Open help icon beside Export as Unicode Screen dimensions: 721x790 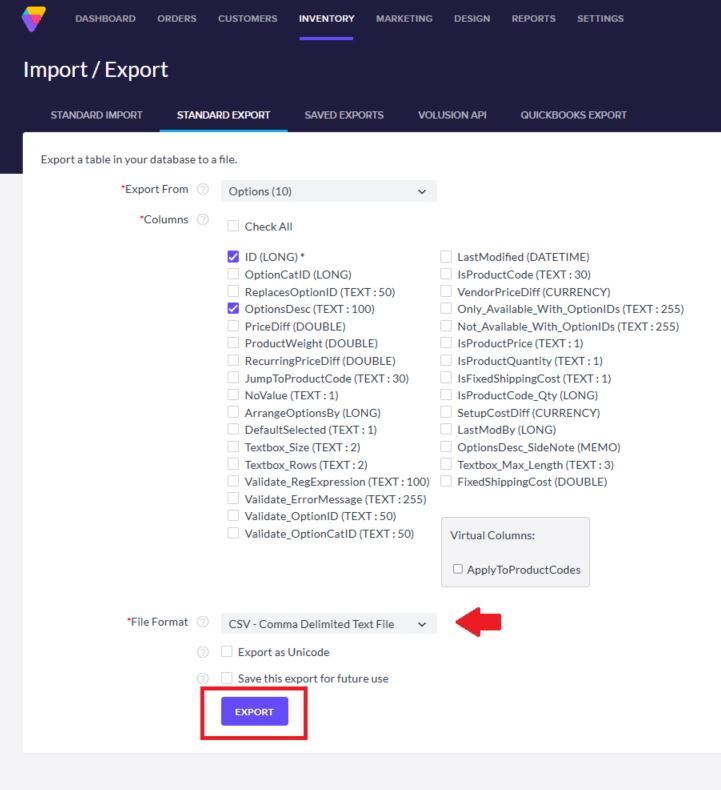coord(203,652)
